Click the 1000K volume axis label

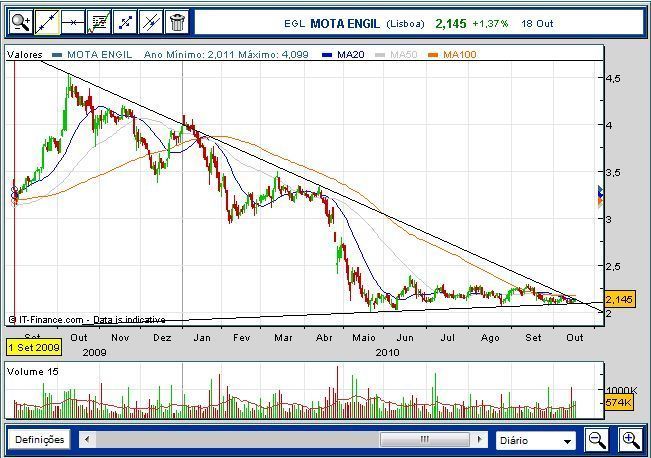coord(622,390)
